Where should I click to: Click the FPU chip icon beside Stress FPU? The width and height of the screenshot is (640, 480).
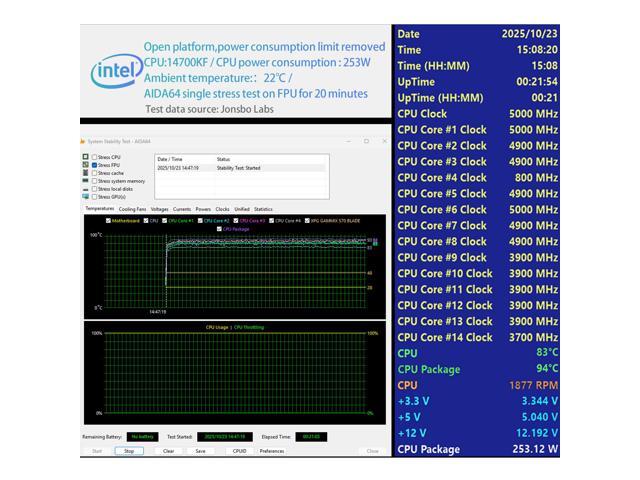click(x=85, y=164)
